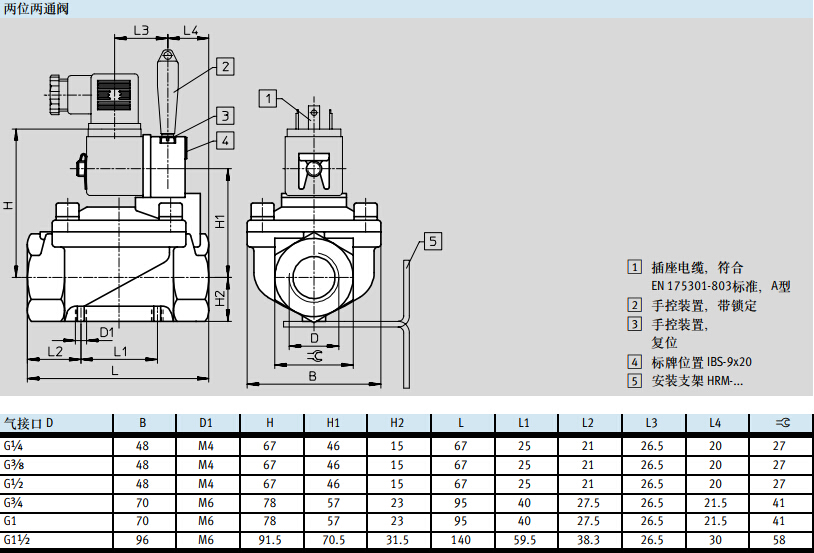This screenshot has width=814, height=553.
Task: Select the L3 column header in table
Action: (652, 423)
